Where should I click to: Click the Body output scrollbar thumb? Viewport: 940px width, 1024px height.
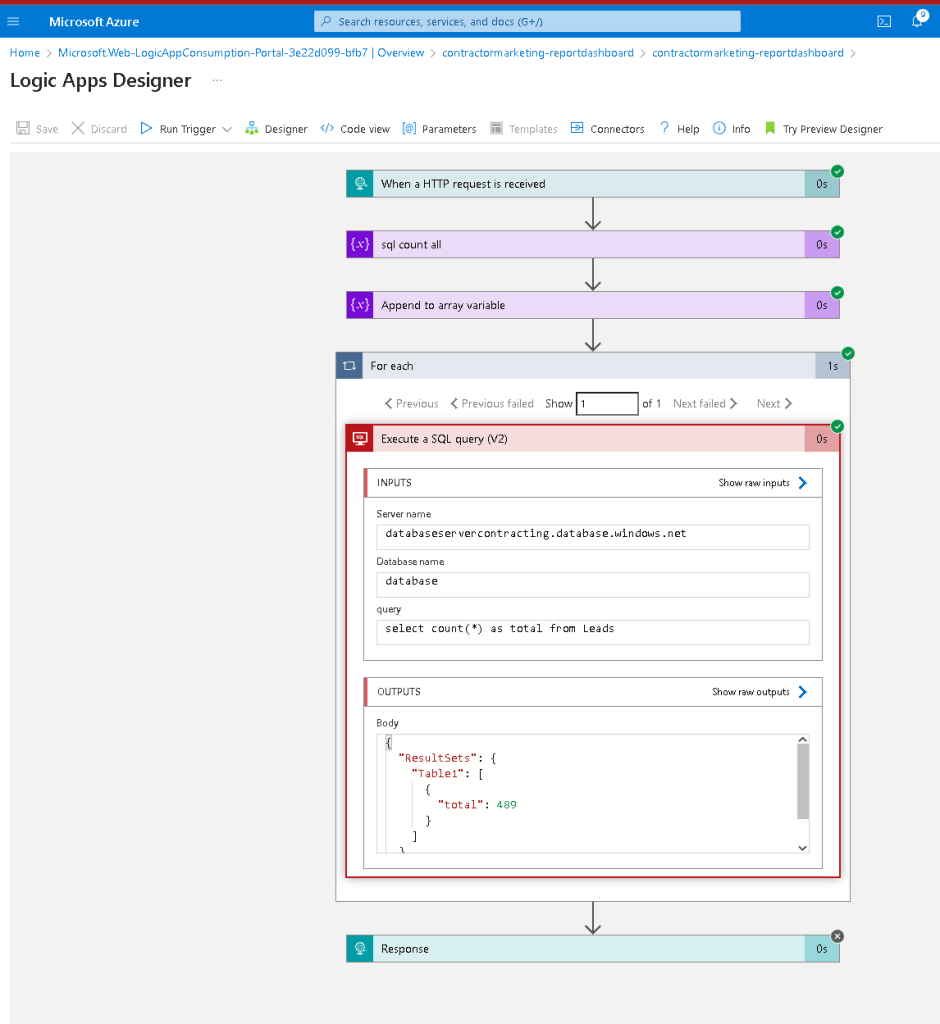pos(803,781)
